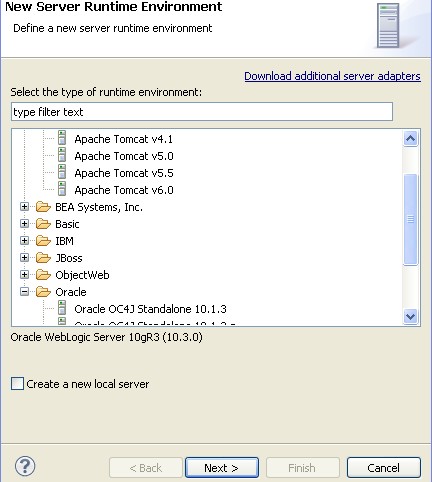This screenshot has width=432, height=482.
Task: Collapse the Oracle tree node
Action: (x=24, y=292)
